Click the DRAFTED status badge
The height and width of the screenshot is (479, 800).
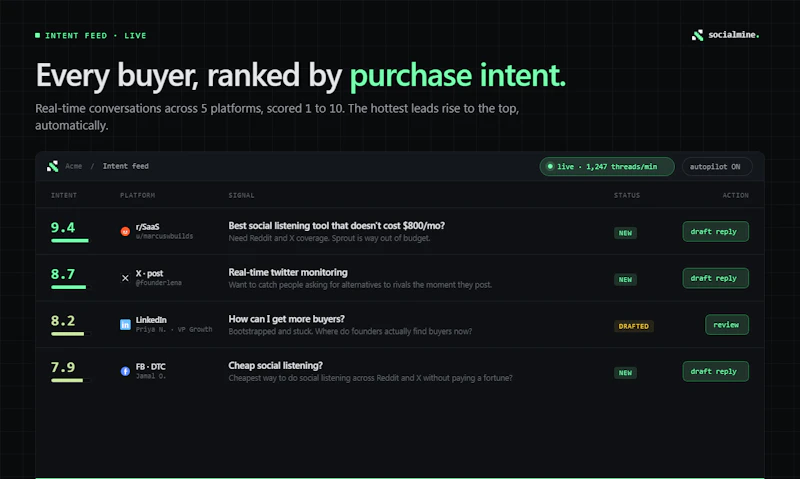[634, 326]
